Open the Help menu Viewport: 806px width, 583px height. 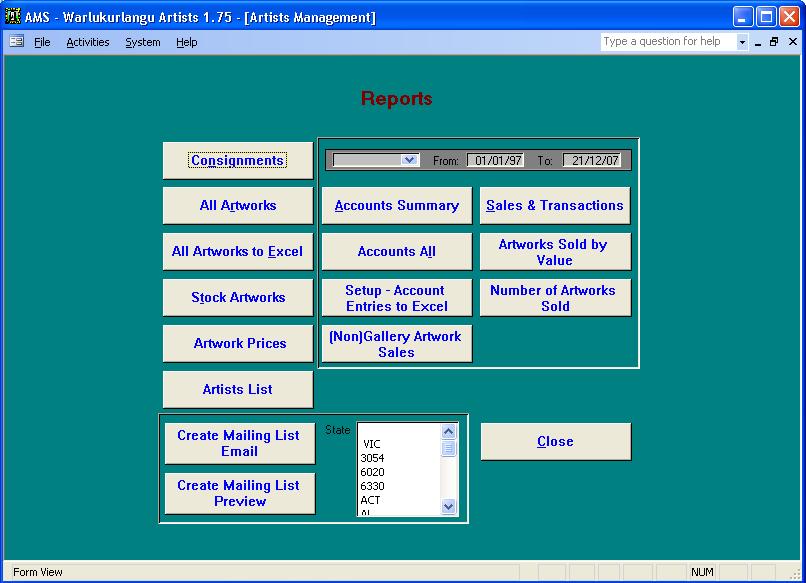187,42
